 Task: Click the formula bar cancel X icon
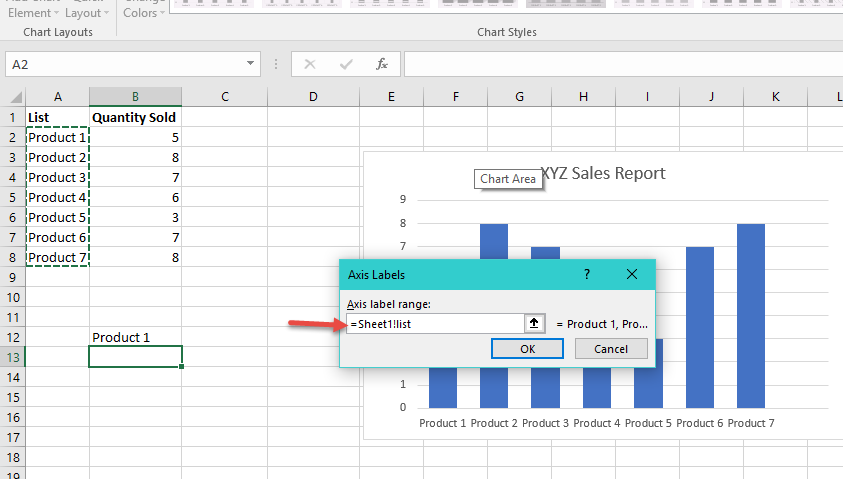[x=310, y=65]
